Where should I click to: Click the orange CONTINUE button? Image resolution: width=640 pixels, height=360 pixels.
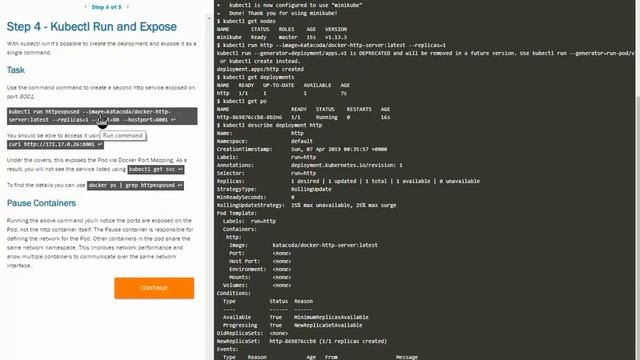(x=154, y=288)
